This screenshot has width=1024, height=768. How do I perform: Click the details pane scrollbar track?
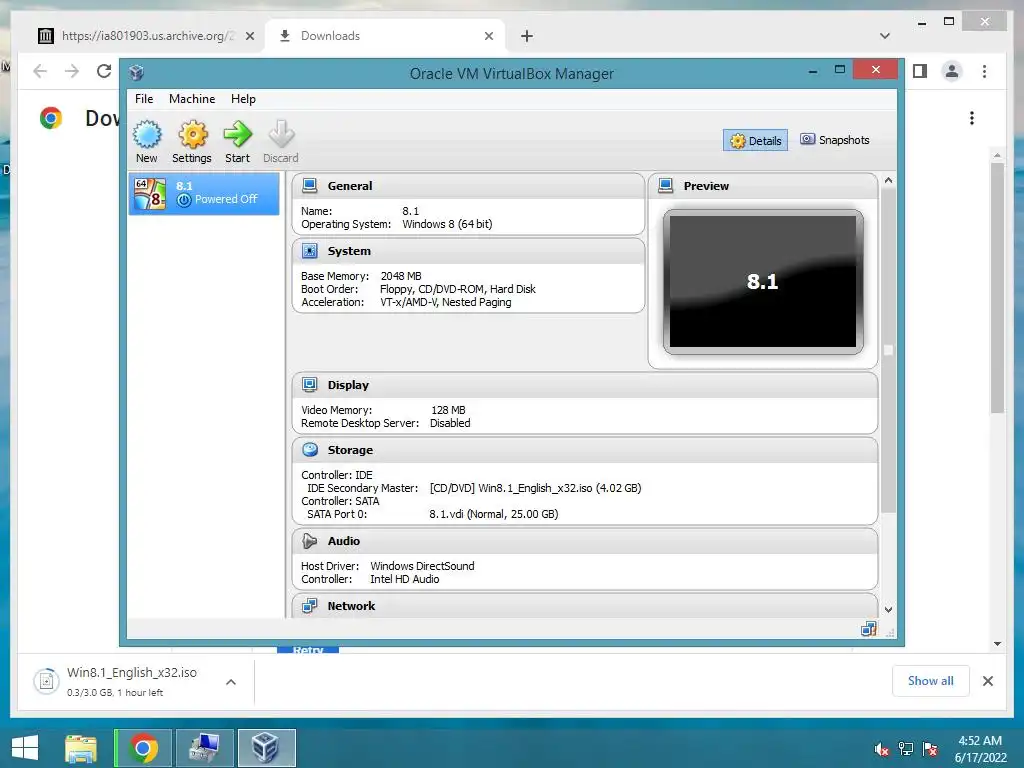(x=888, y=558)
